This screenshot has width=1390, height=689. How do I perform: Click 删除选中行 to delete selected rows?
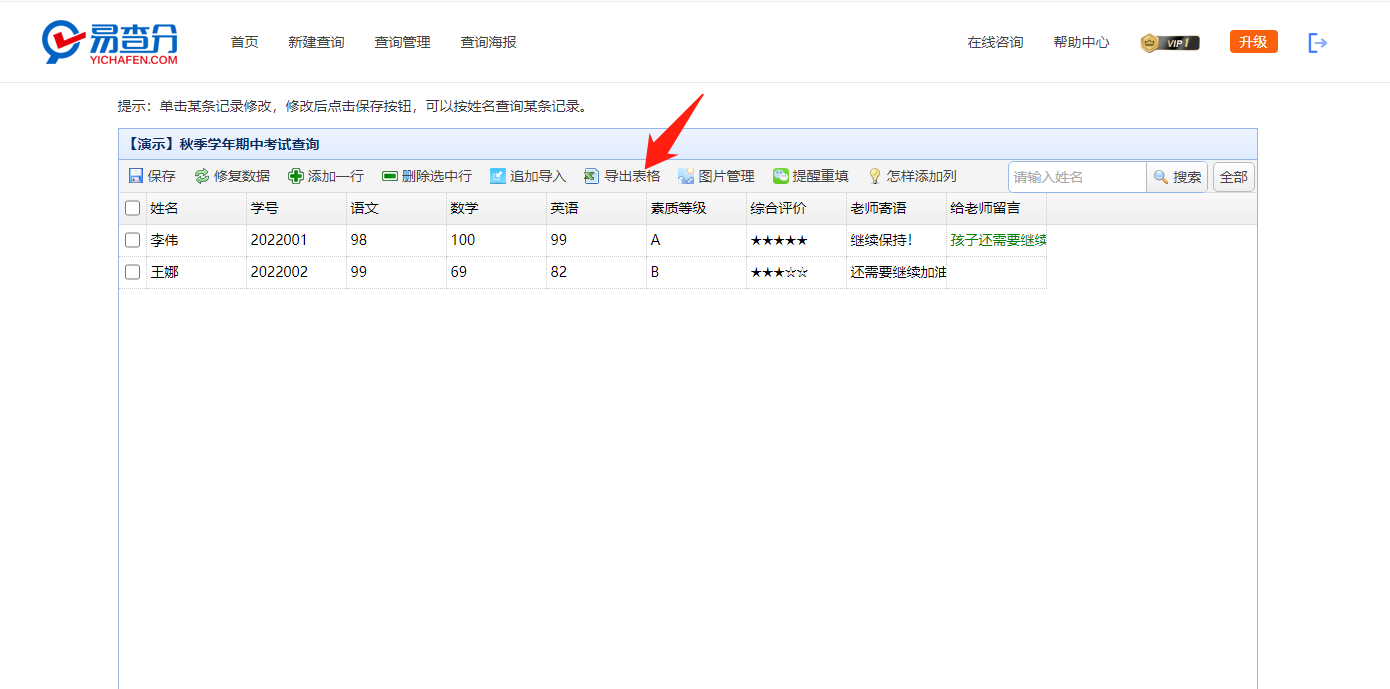coord(427,176)
